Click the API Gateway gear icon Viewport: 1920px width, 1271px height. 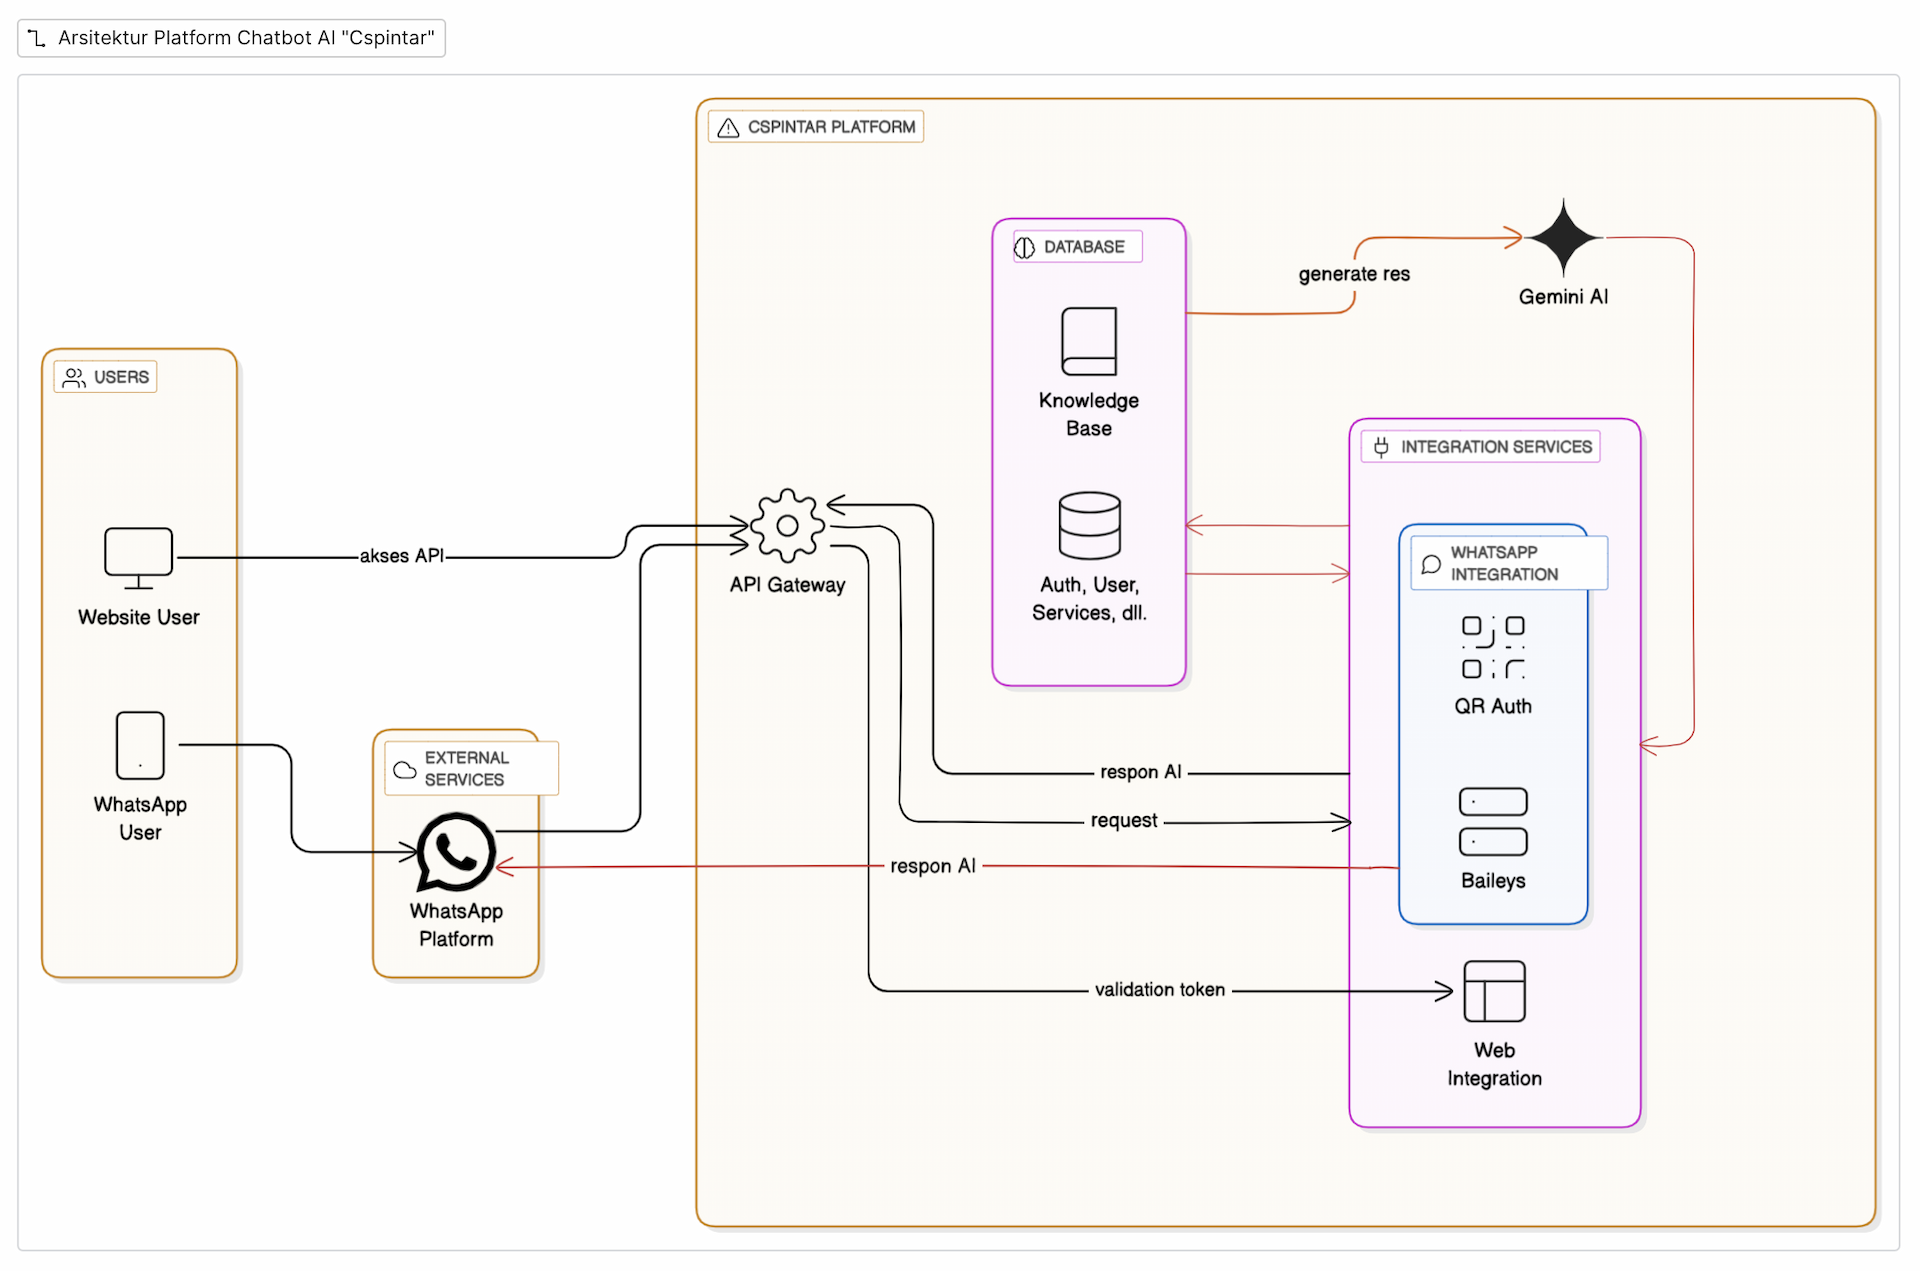tap(787, 526)
